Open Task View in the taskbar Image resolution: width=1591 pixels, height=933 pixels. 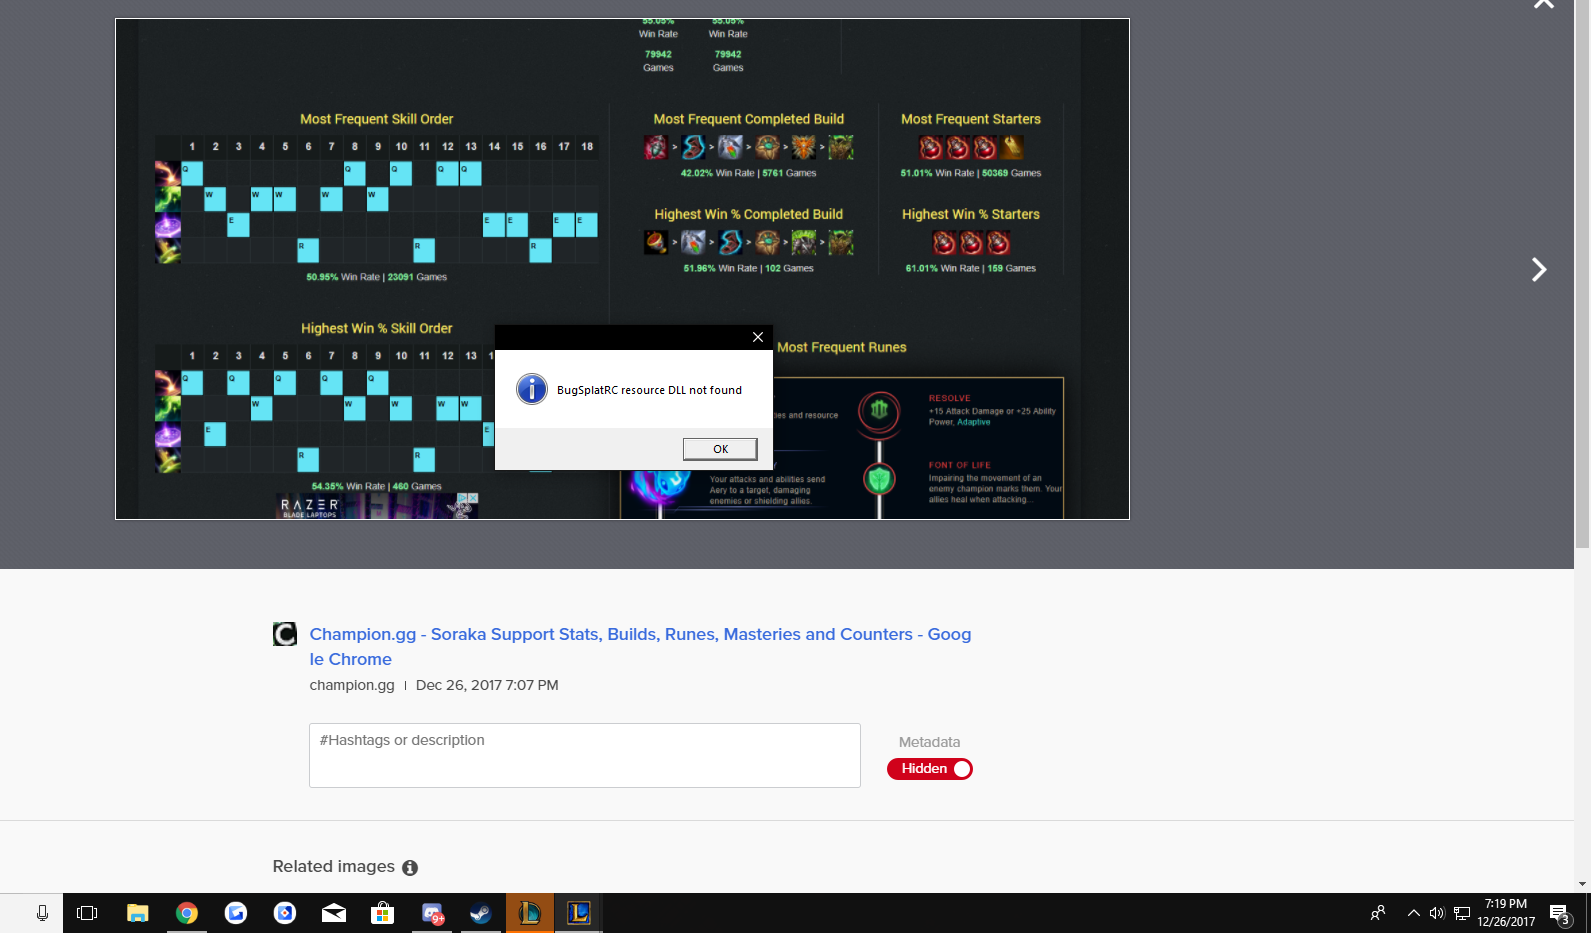[87, 913]
